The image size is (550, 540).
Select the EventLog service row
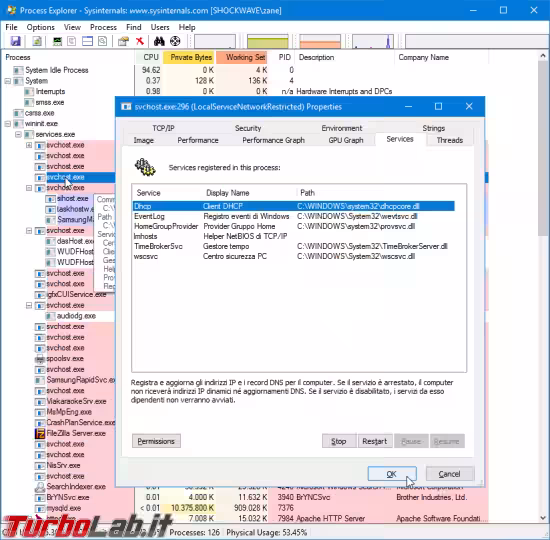pyautogui.click(x=294, y=216)
